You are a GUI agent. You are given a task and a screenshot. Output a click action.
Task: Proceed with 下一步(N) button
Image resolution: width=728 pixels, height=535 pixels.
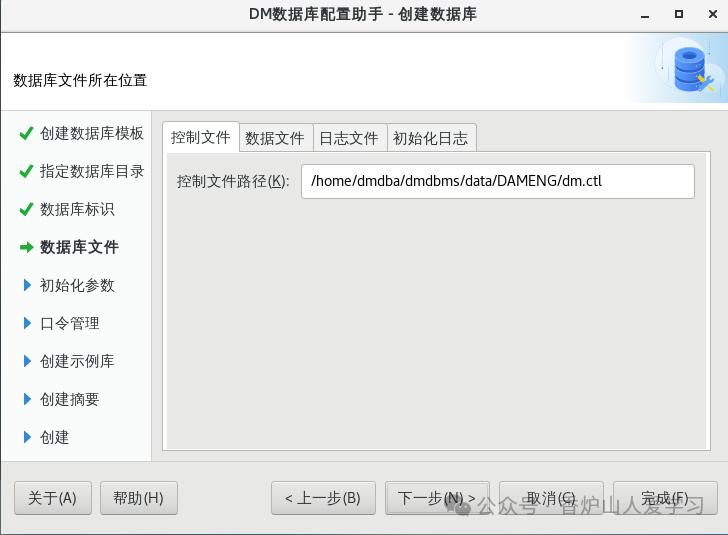pos(437,498)
